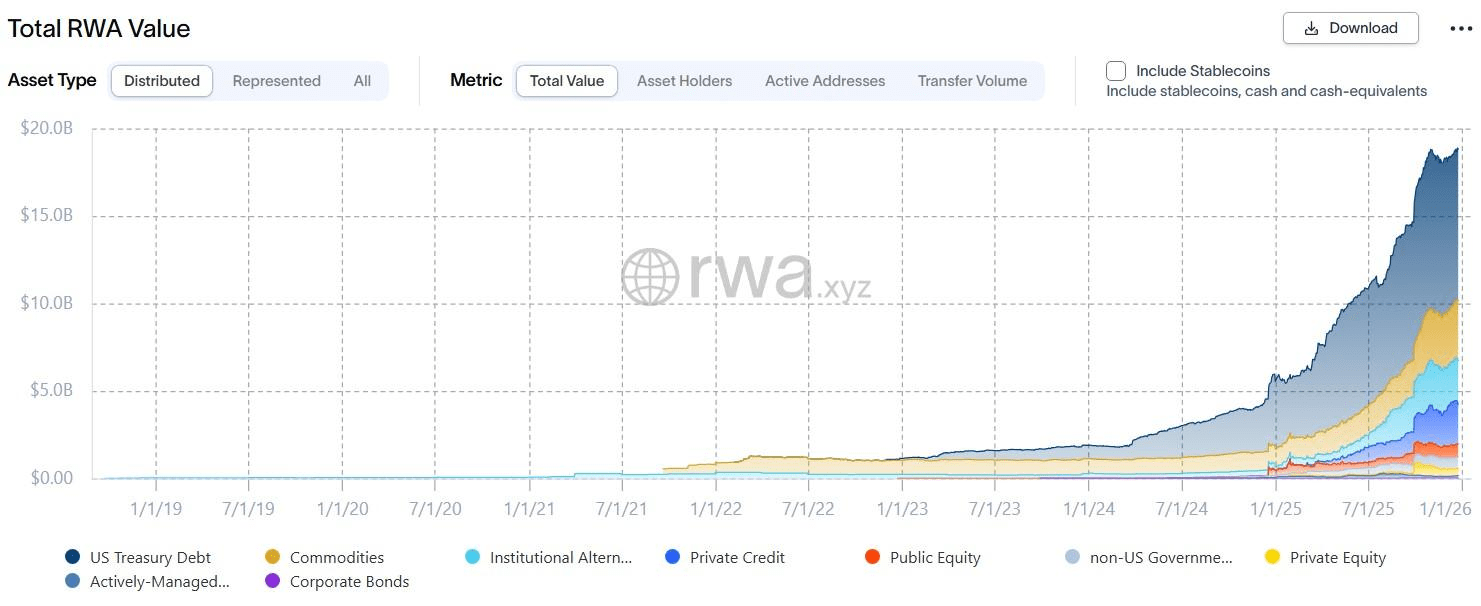Click the Institutional Alternatives legend dot
1481x606 pixels.
(473, 557)
